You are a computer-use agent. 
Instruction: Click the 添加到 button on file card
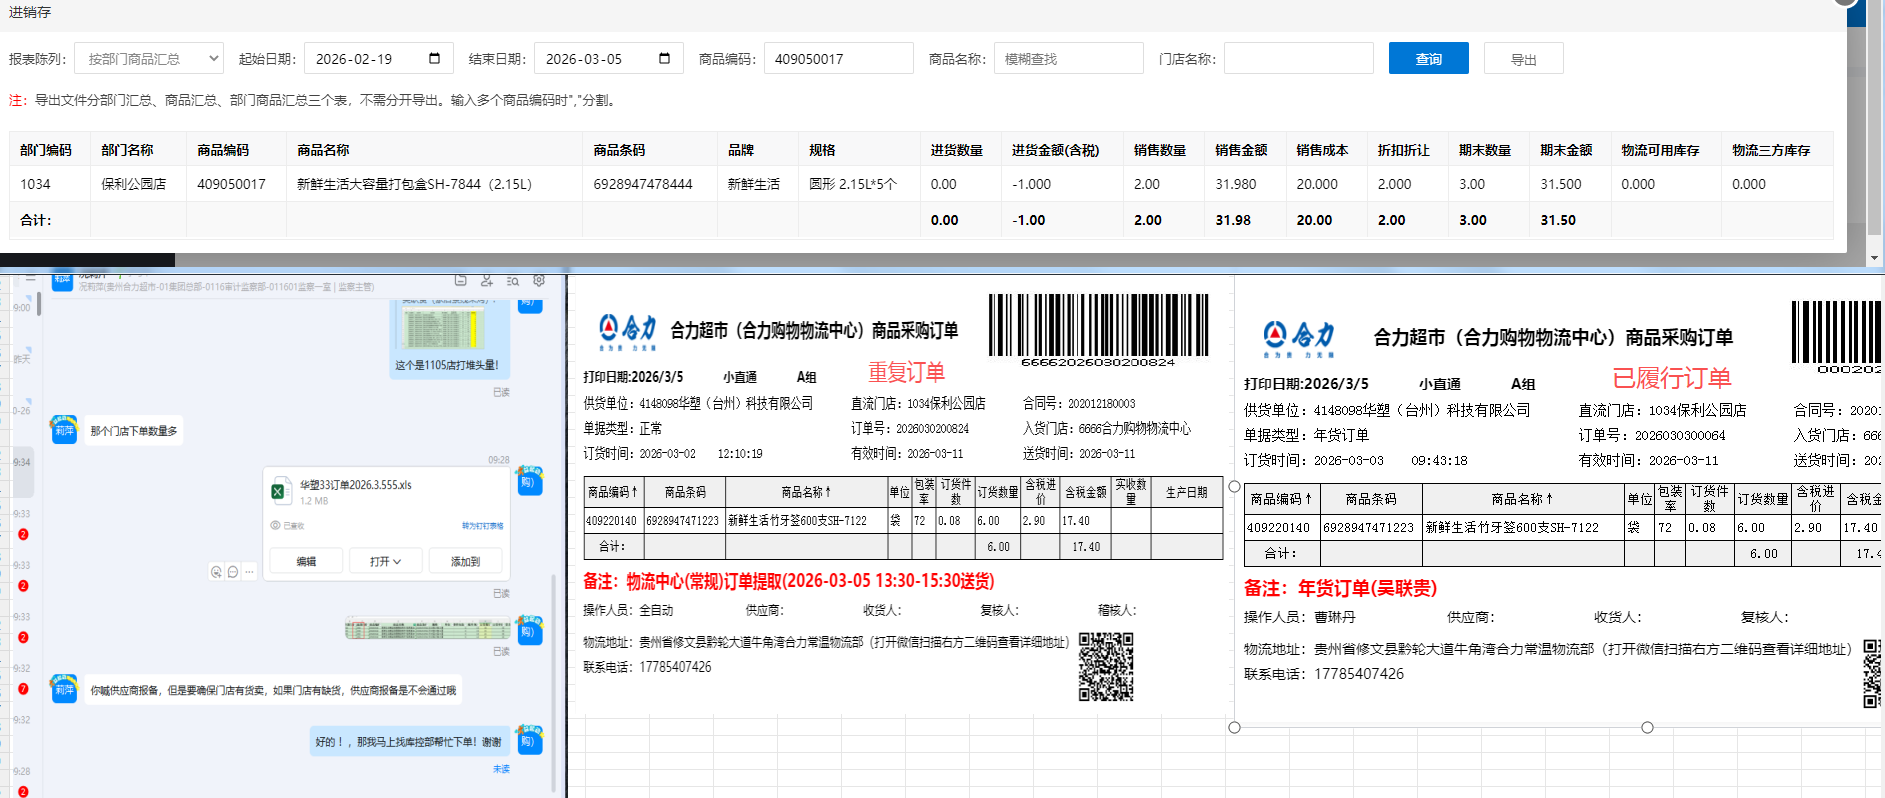[465, 561]
